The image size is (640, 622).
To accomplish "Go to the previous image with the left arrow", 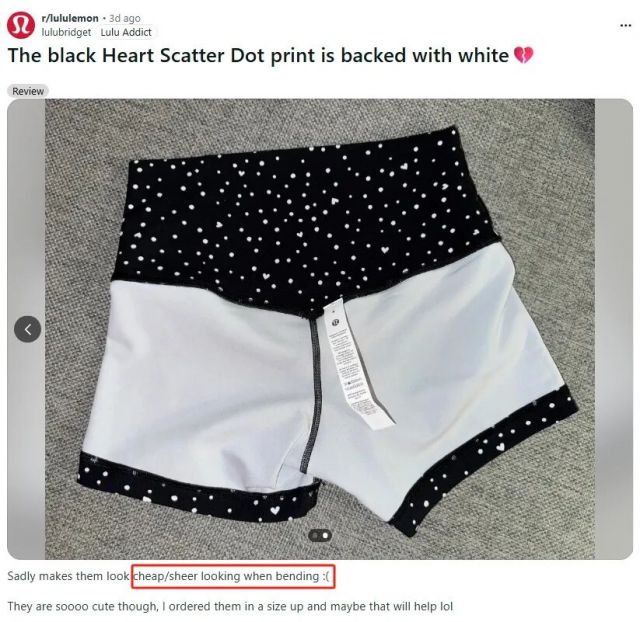I will click(27, 329).
